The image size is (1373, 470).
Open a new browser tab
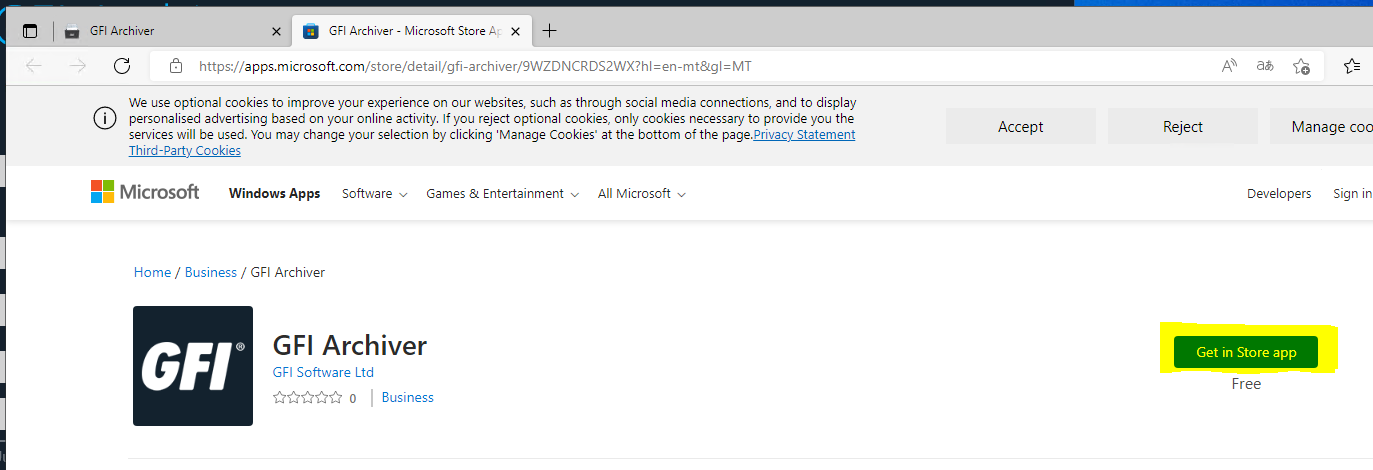pos(549,31)
